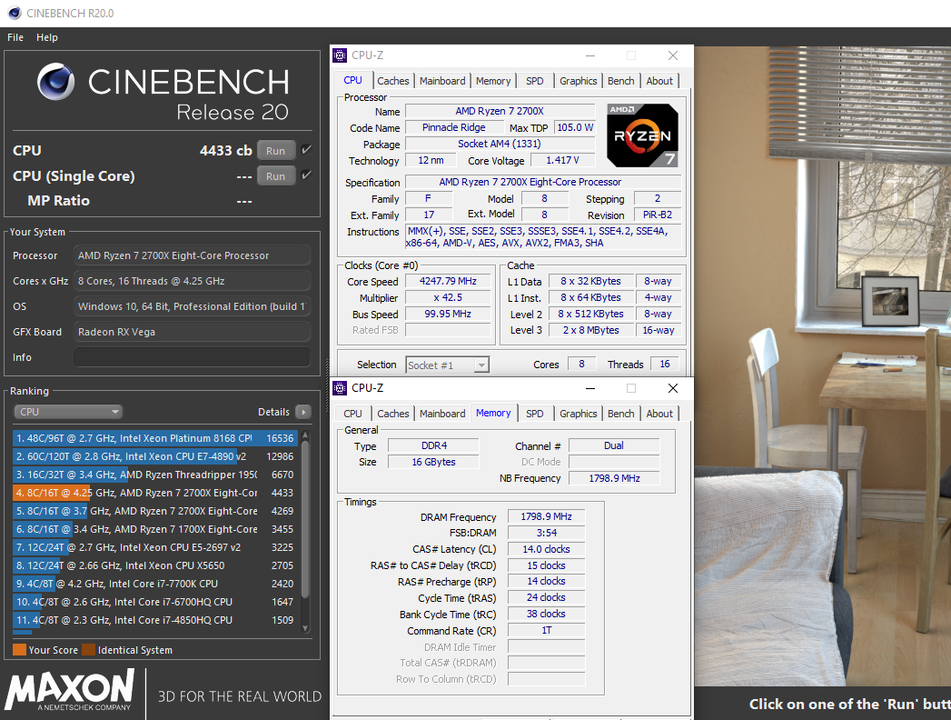951x720 pixels.
Task: Click the DRAM Frequency value 1798.9 MHz
Action: coord(546,516)
